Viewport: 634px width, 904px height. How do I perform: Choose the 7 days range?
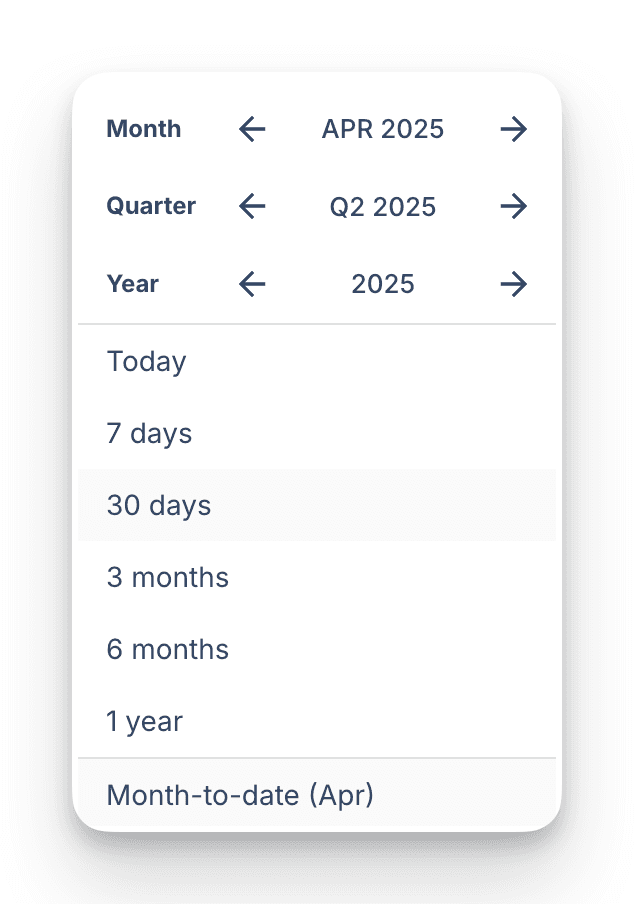[x=149, y=433]
